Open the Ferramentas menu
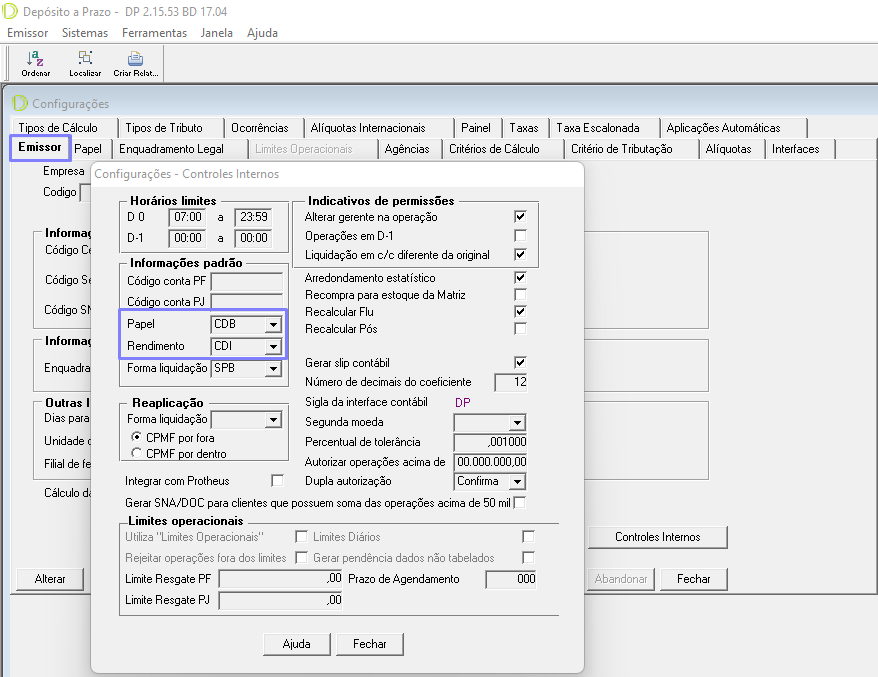 [x=154, y=33]
